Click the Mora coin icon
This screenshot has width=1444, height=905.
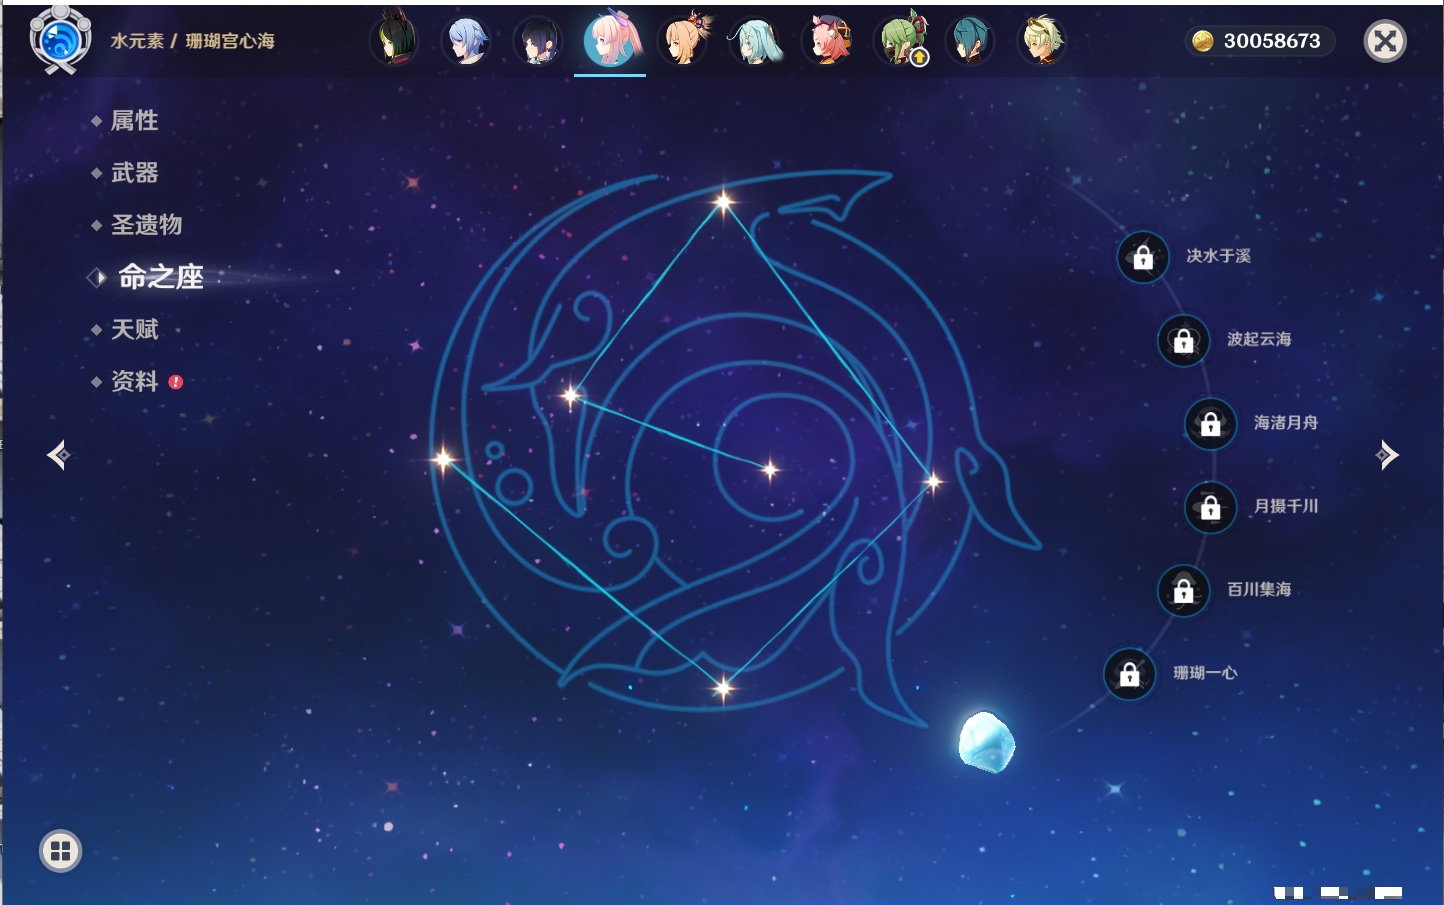coord(1203,41)
